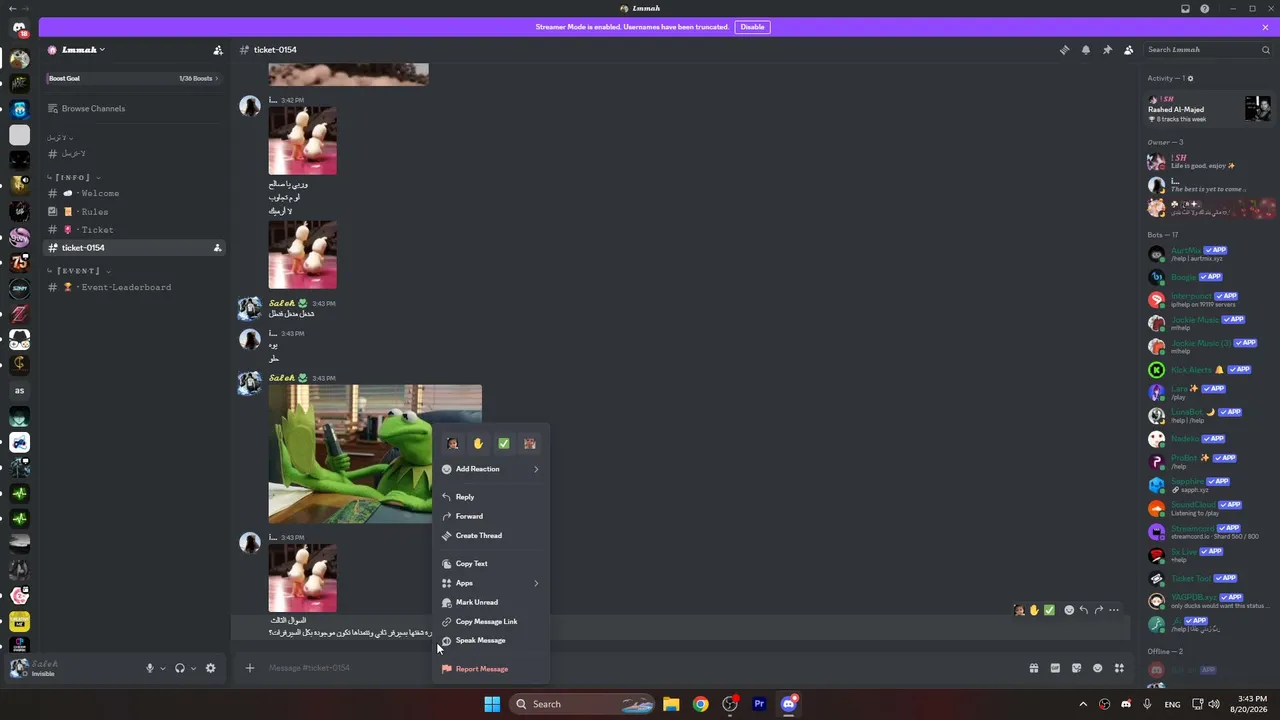Open File Explorer from taskbar

click(671, 704)
